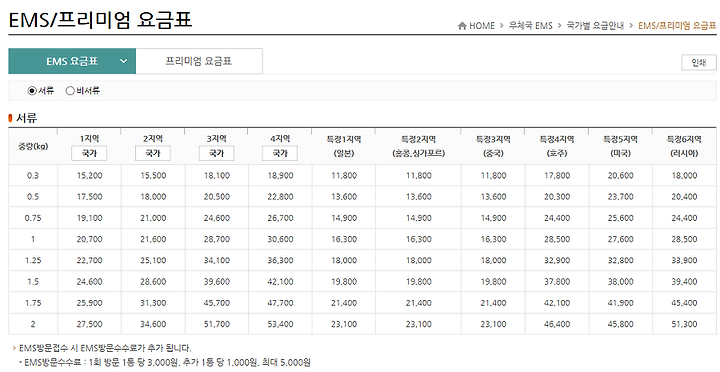The height and width of the screenshot is (372, 720).
Task: Click the 41,900 price cell
Action: 620,303
